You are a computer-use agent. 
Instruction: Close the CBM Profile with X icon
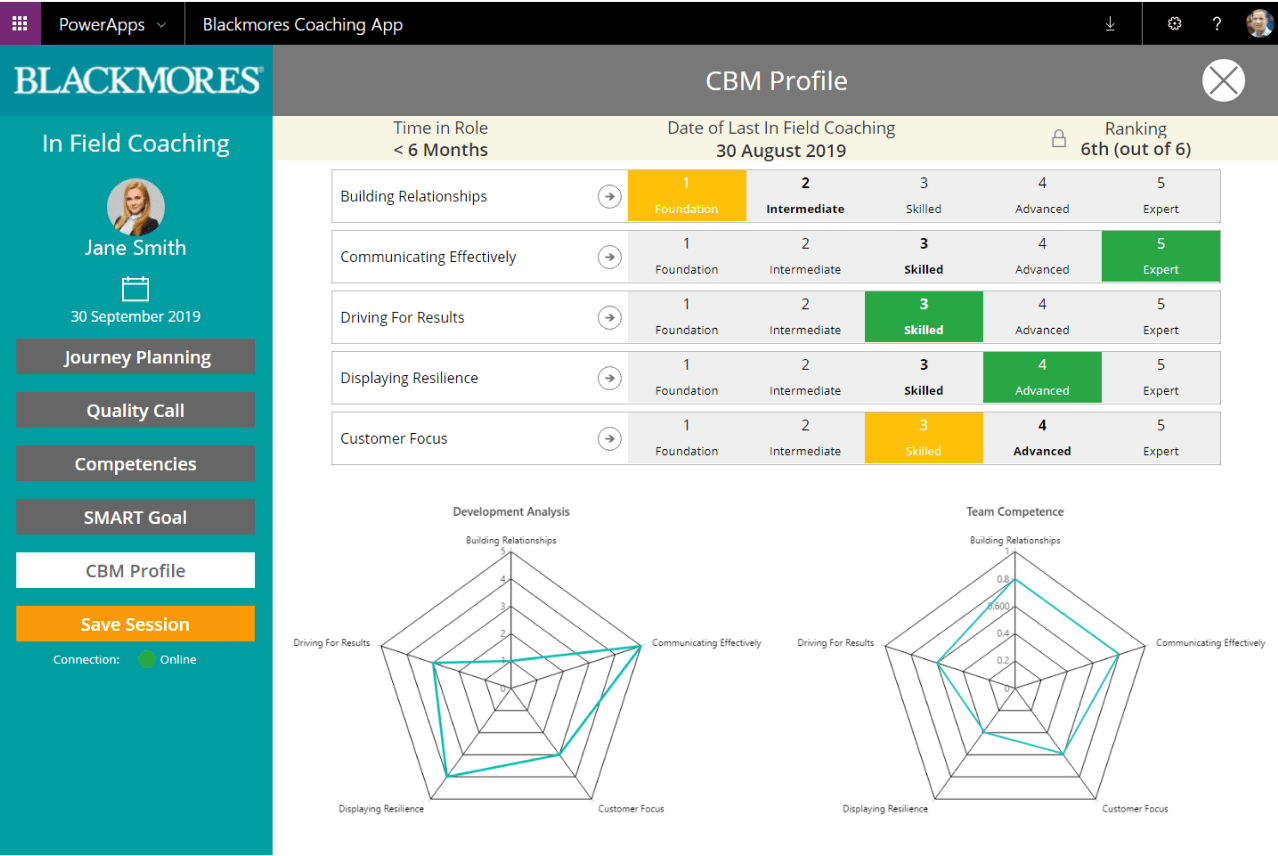tap(1223, 81)
